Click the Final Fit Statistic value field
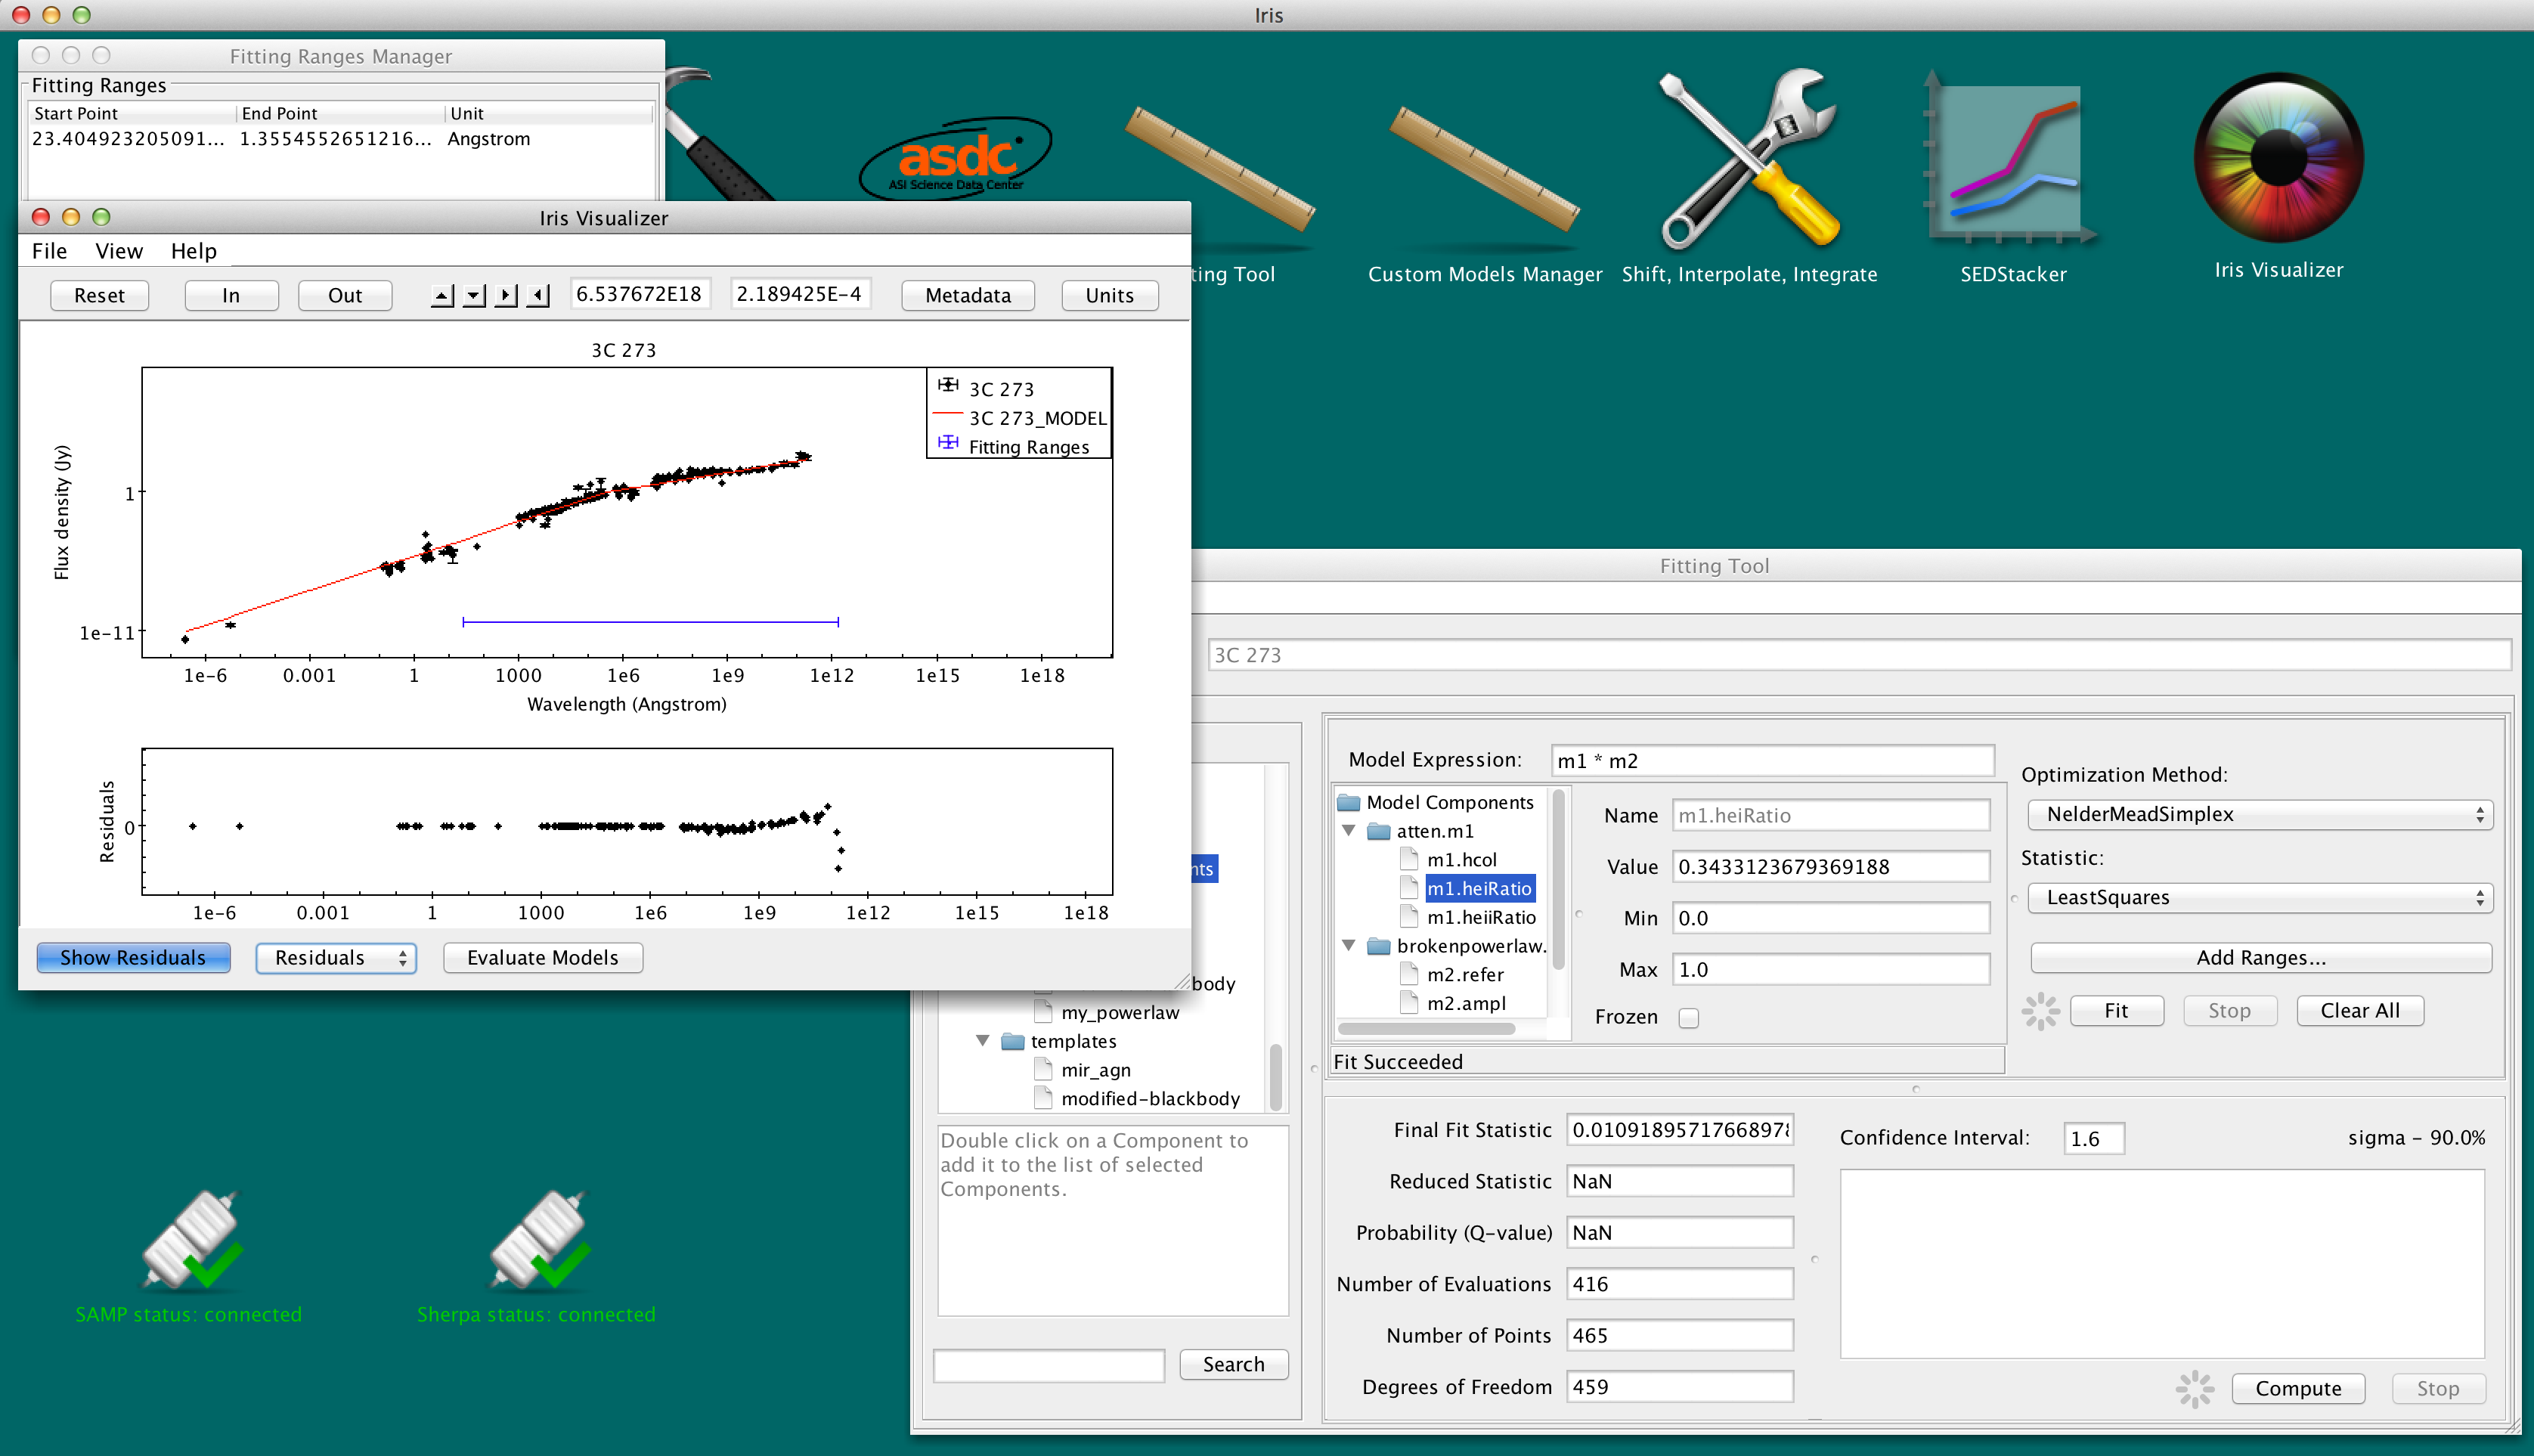 pyautogui.click(x=1680, y=1130)
